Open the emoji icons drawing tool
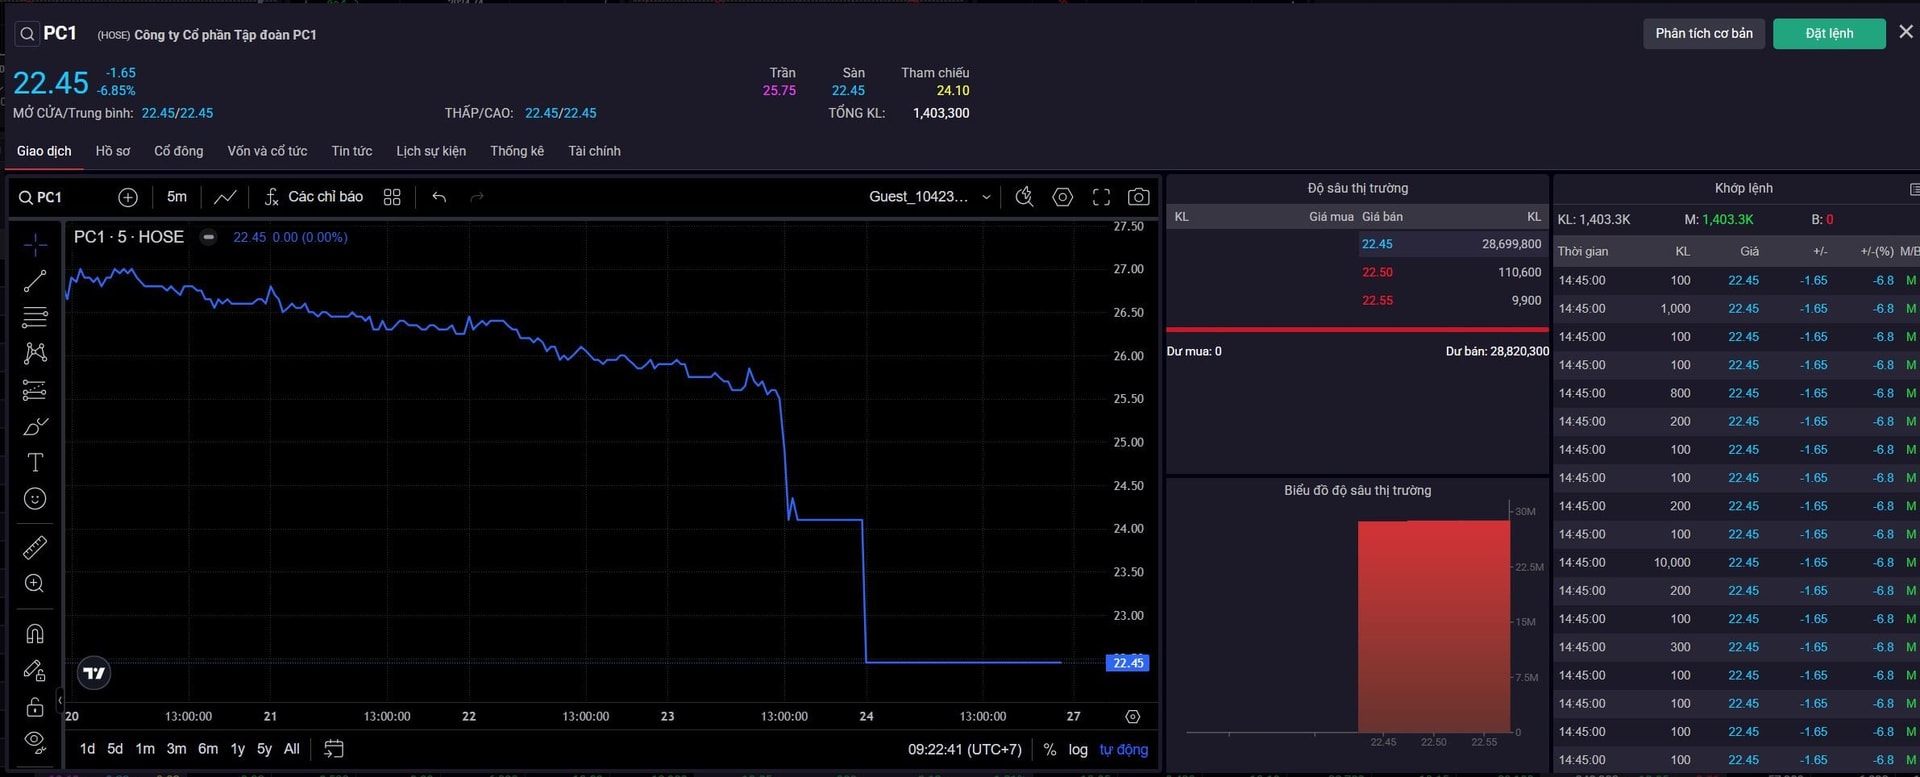 (x=35, y=499)
